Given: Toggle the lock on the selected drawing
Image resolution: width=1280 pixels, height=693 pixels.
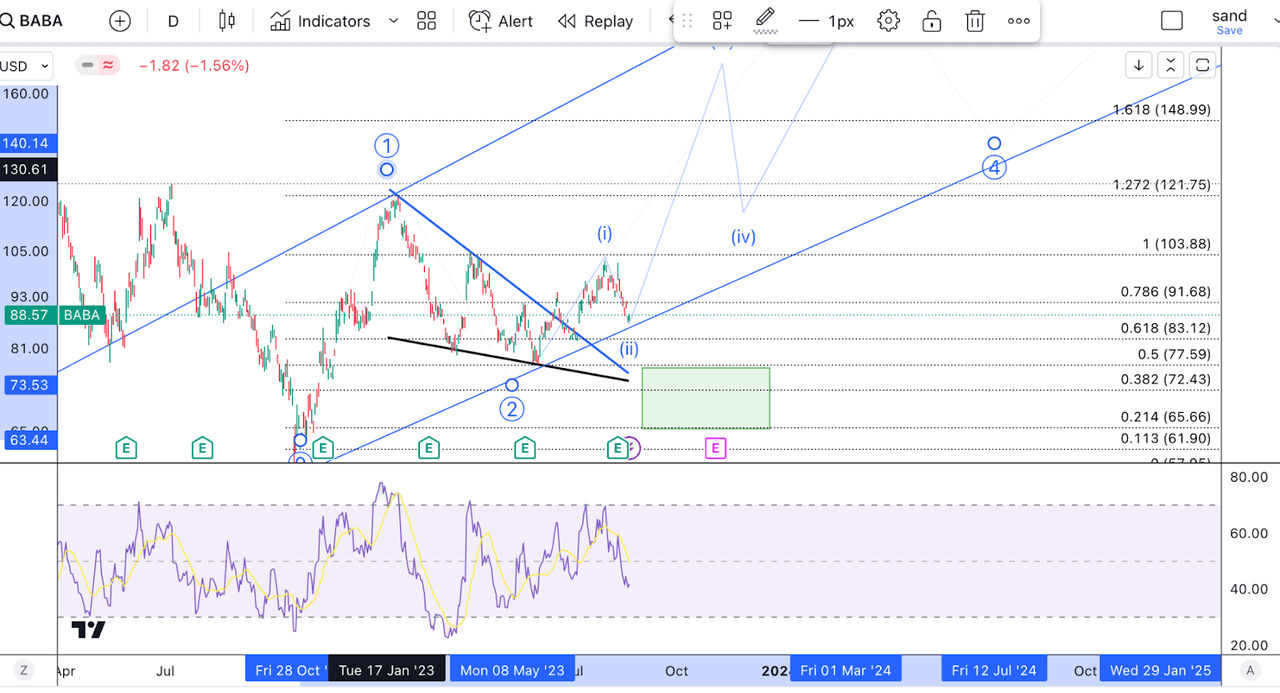Looking at the screenshot, I should tap(931, 21).
